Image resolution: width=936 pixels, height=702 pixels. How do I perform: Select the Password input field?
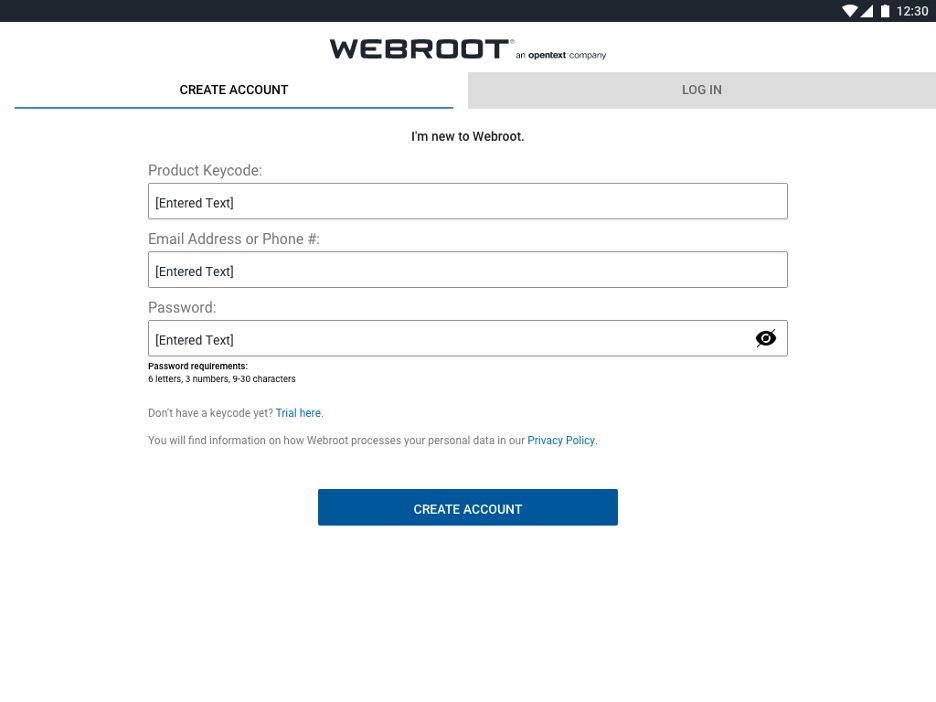click(x=450, y=339)
